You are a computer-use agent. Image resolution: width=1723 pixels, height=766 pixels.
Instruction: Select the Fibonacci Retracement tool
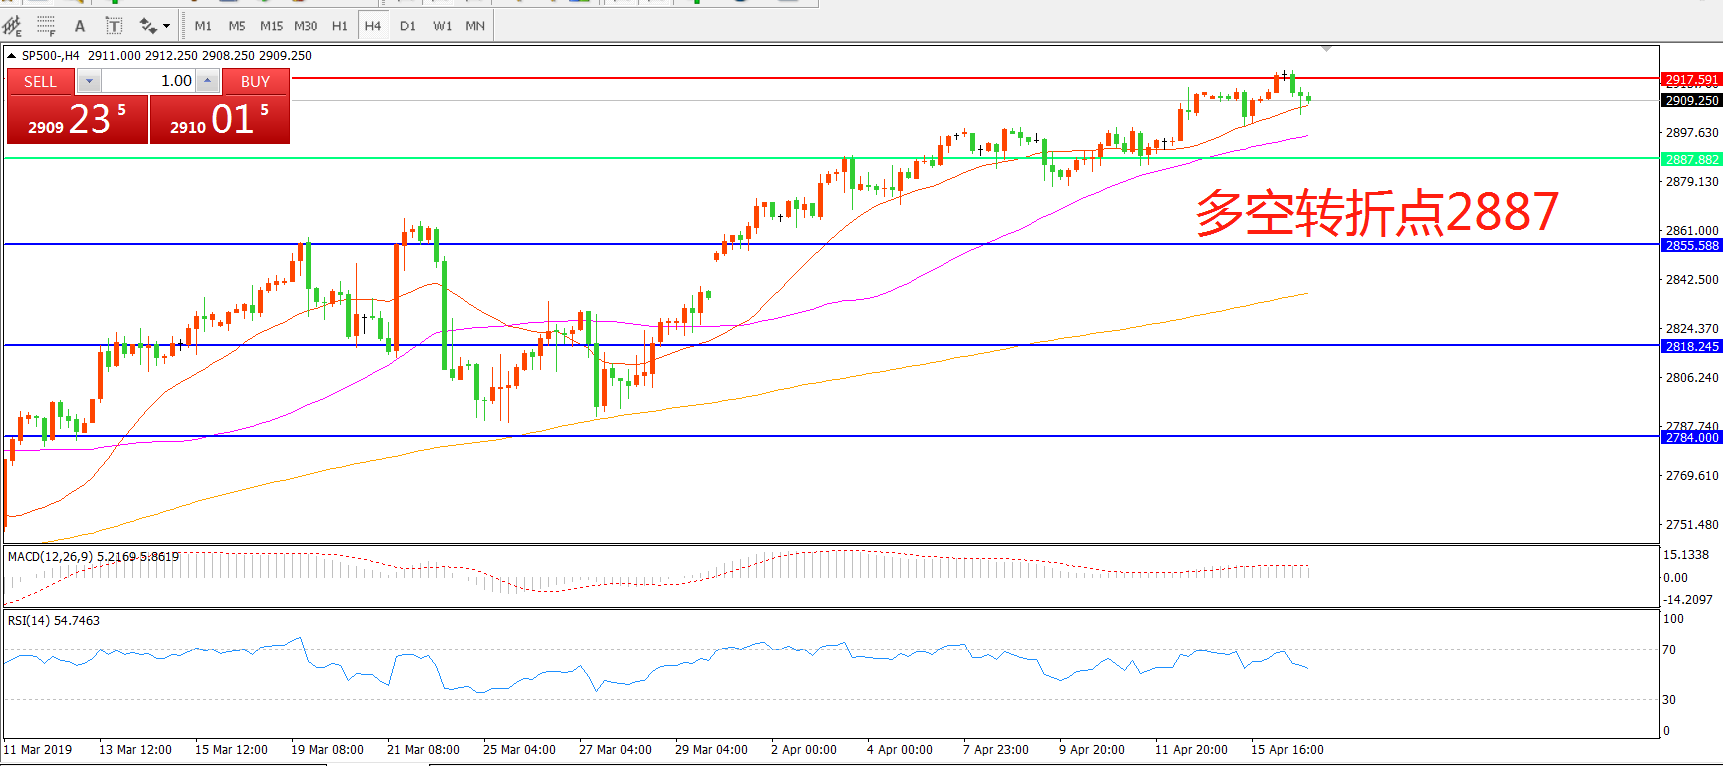click(46, 26)
